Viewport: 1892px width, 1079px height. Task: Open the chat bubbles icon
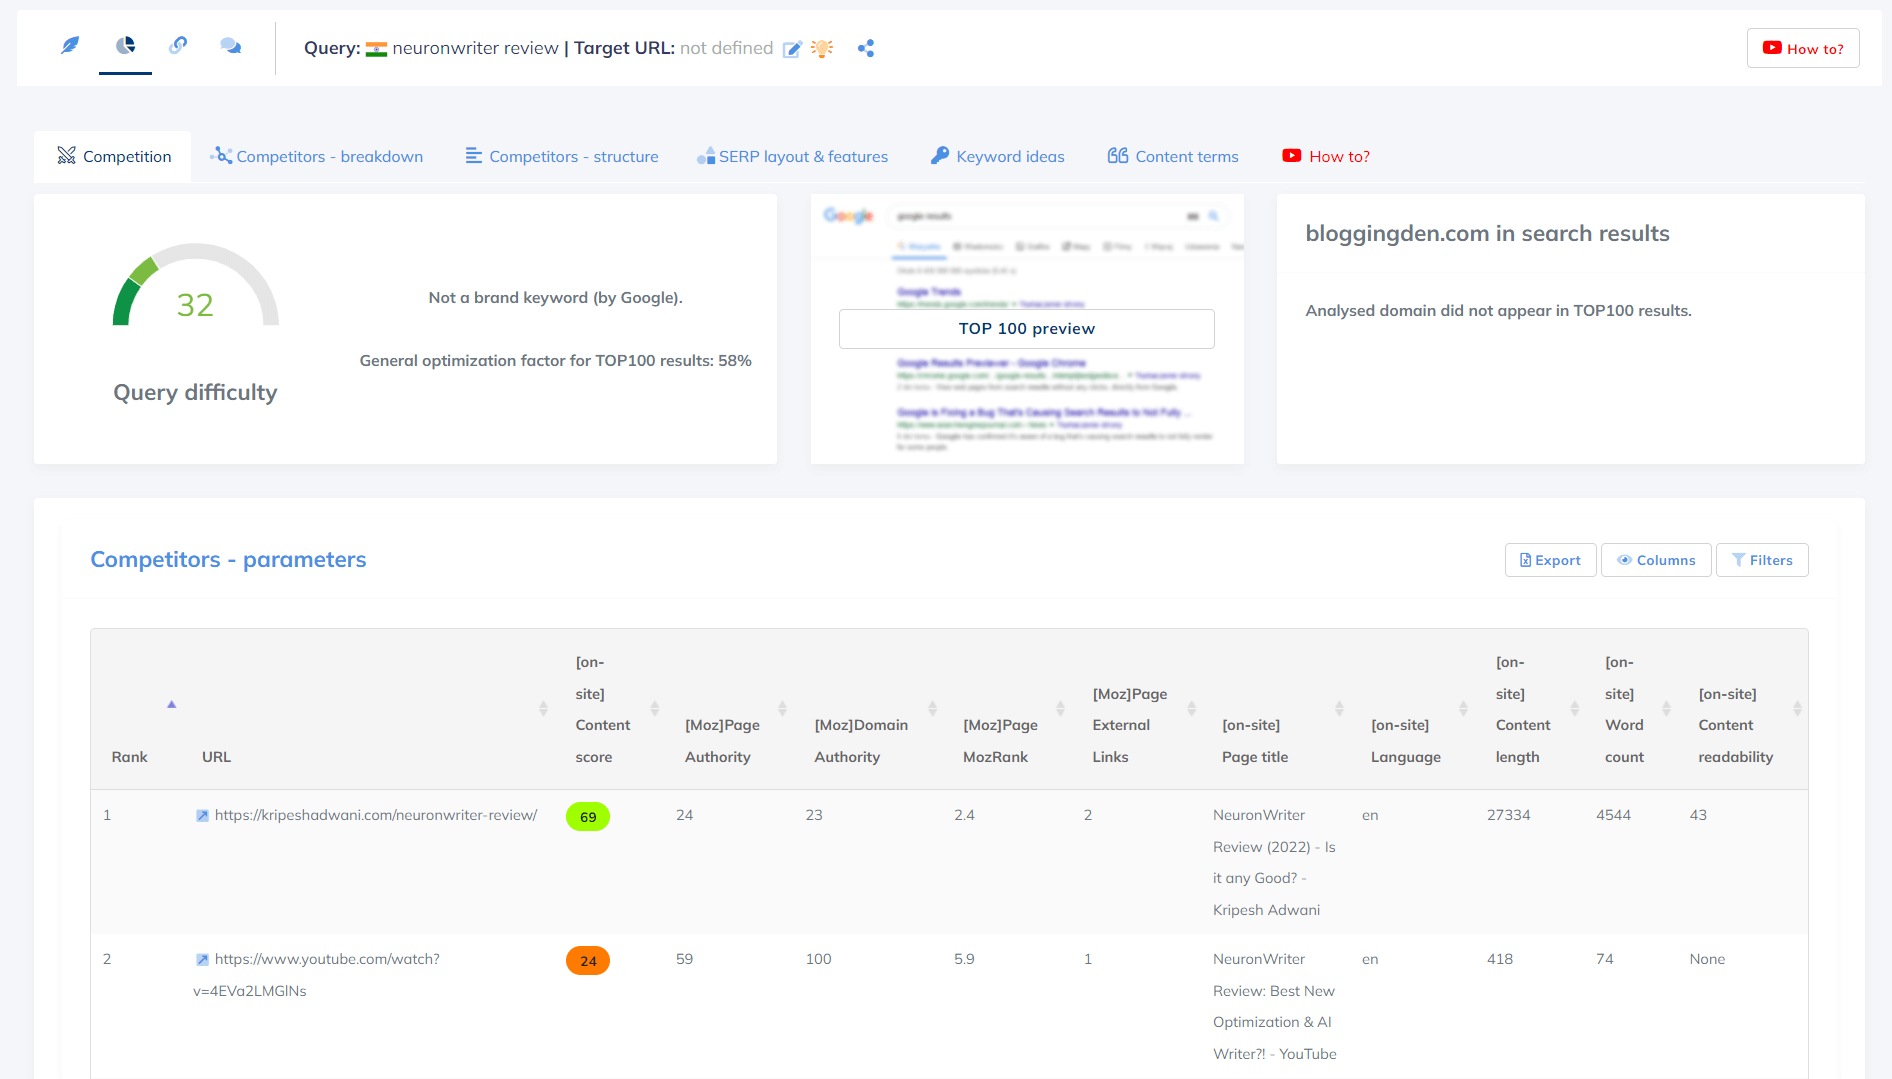click(230, 46)
